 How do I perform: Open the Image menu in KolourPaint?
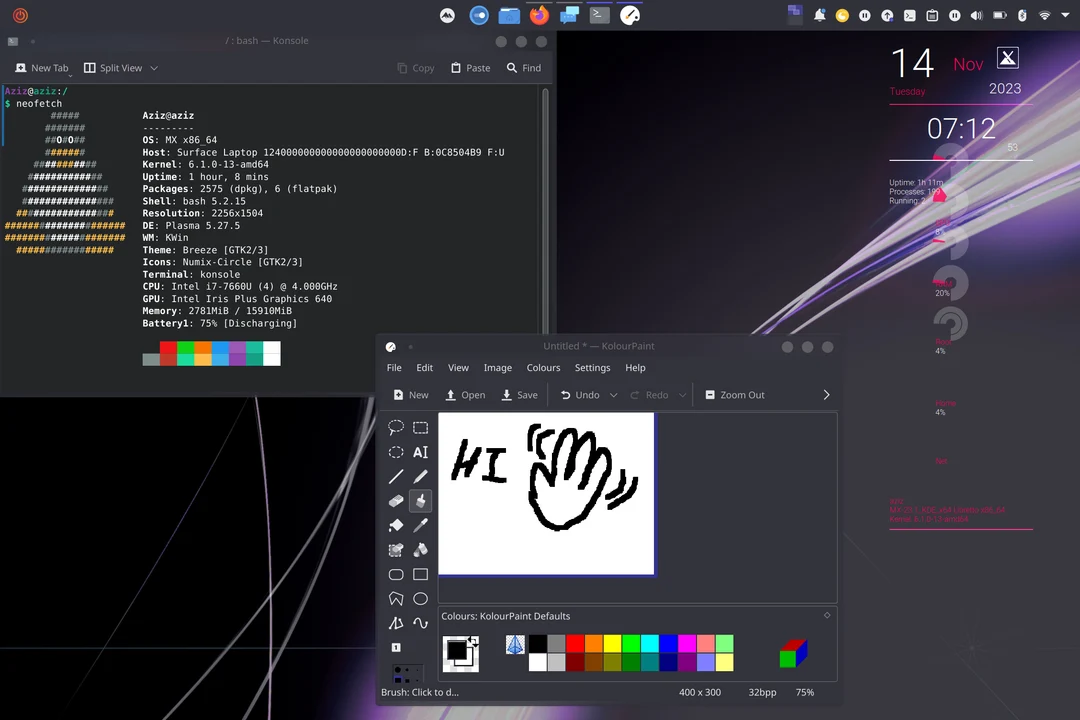497,367
